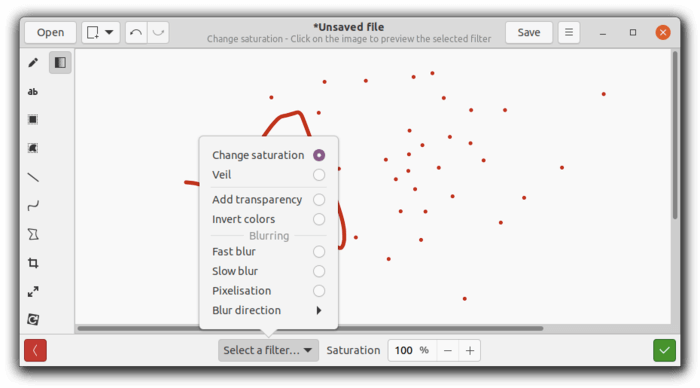700x388 pixels.
Task: Select the Skew tool
Action: click(x=33, y=234)
